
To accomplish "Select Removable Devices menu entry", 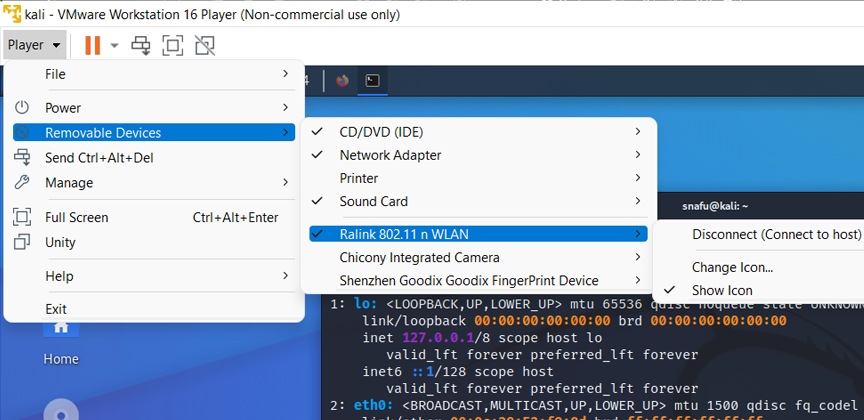I will [x=154, y=133].
